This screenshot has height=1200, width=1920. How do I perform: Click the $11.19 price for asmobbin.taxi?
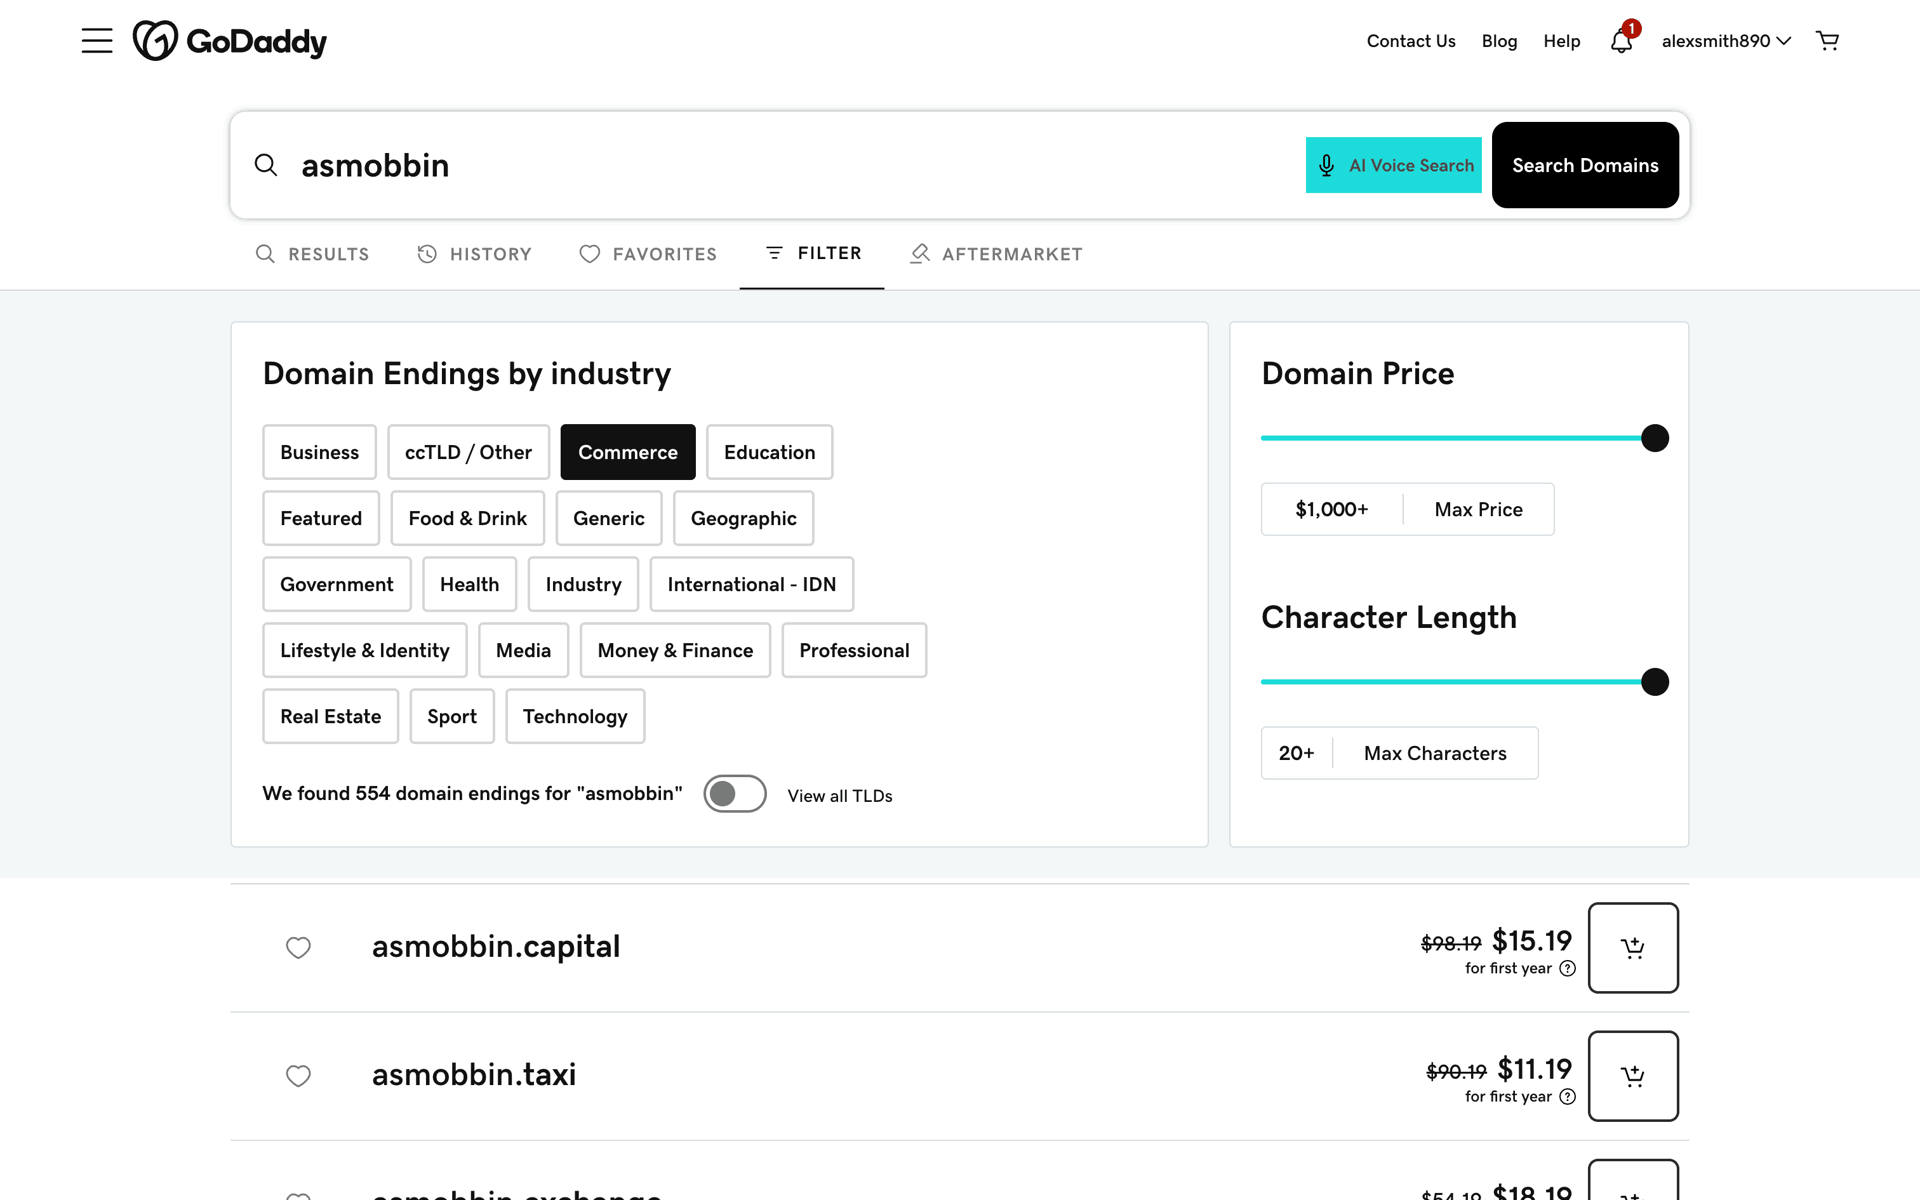1535,1069
